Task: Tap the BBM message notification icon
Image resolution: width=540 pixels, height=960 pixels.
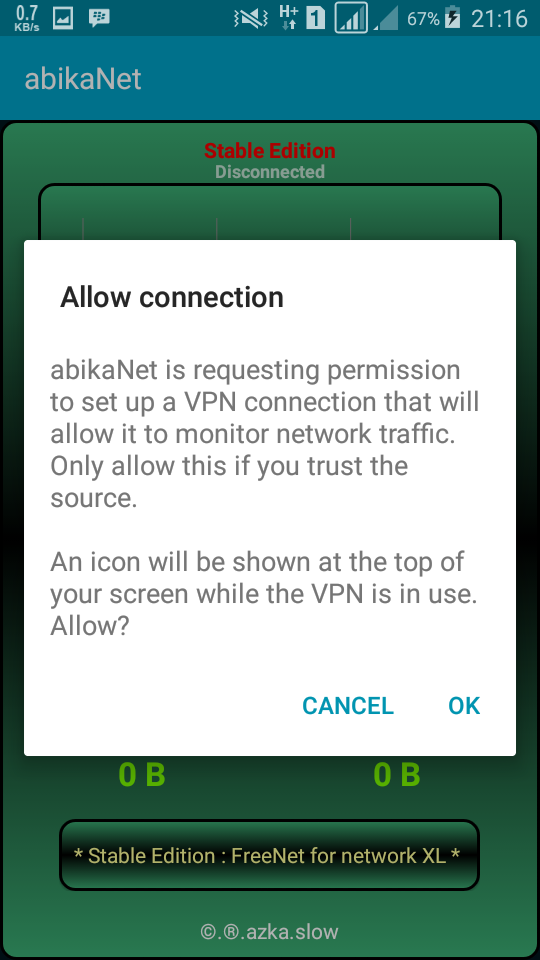Action: [x=99, y=18]
